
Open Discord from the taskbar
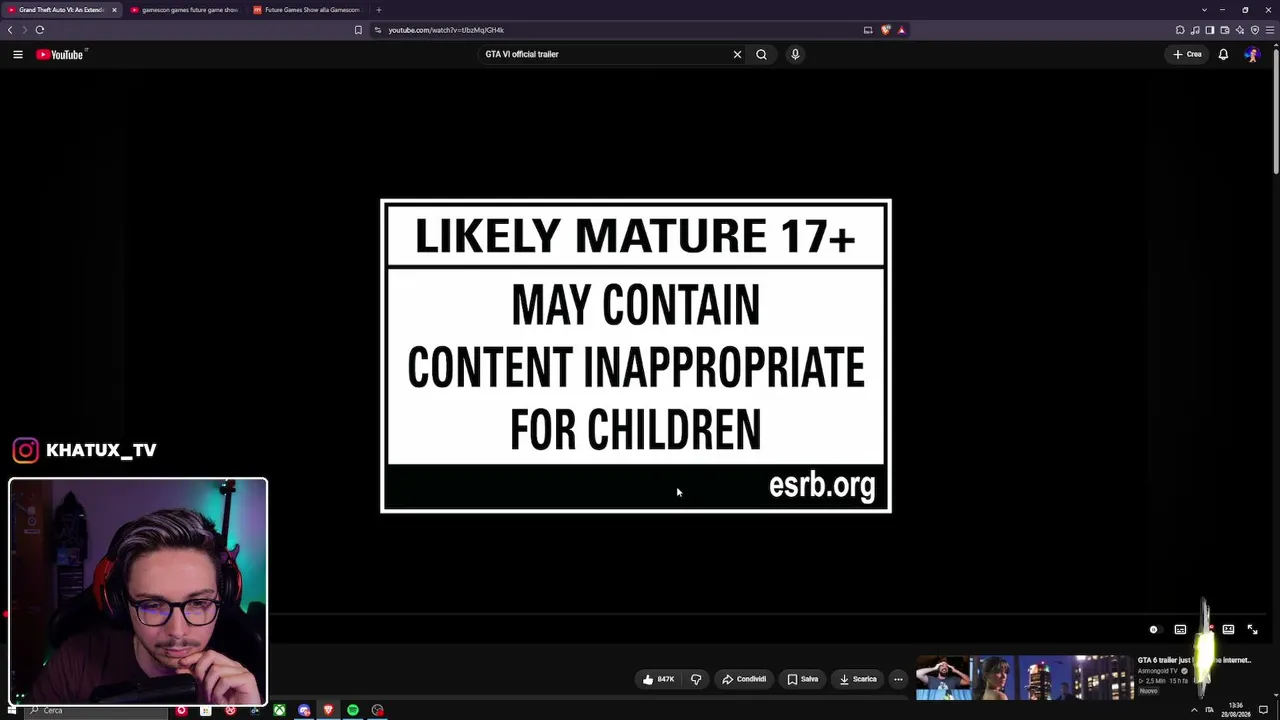click(304, 711)
